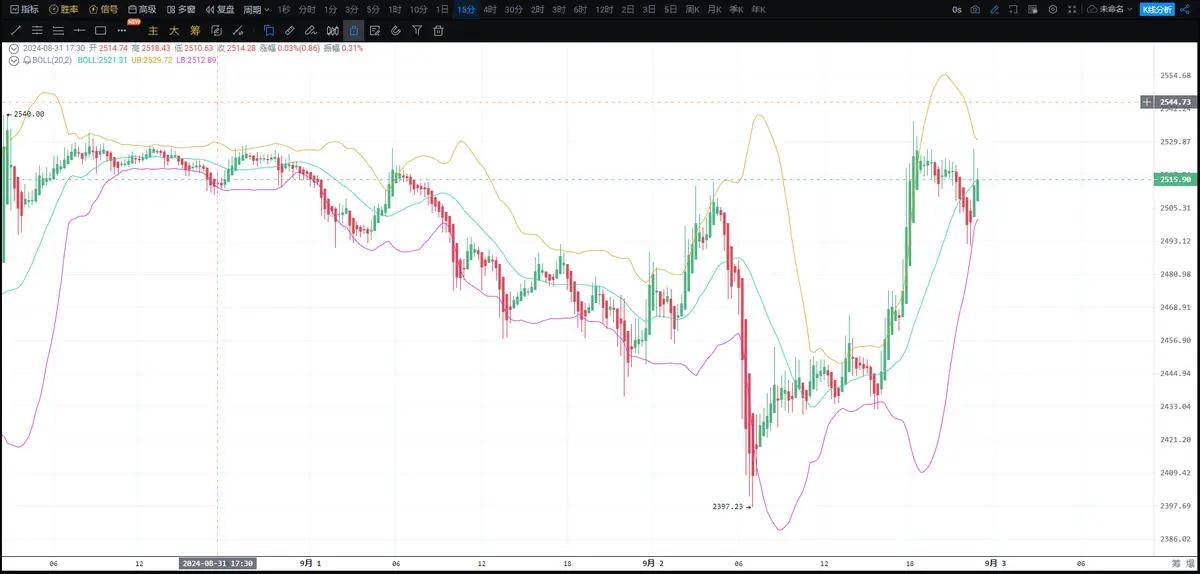Switch to the 1时 timeframe
This screenshot has height=574, width=1200.
395,9
